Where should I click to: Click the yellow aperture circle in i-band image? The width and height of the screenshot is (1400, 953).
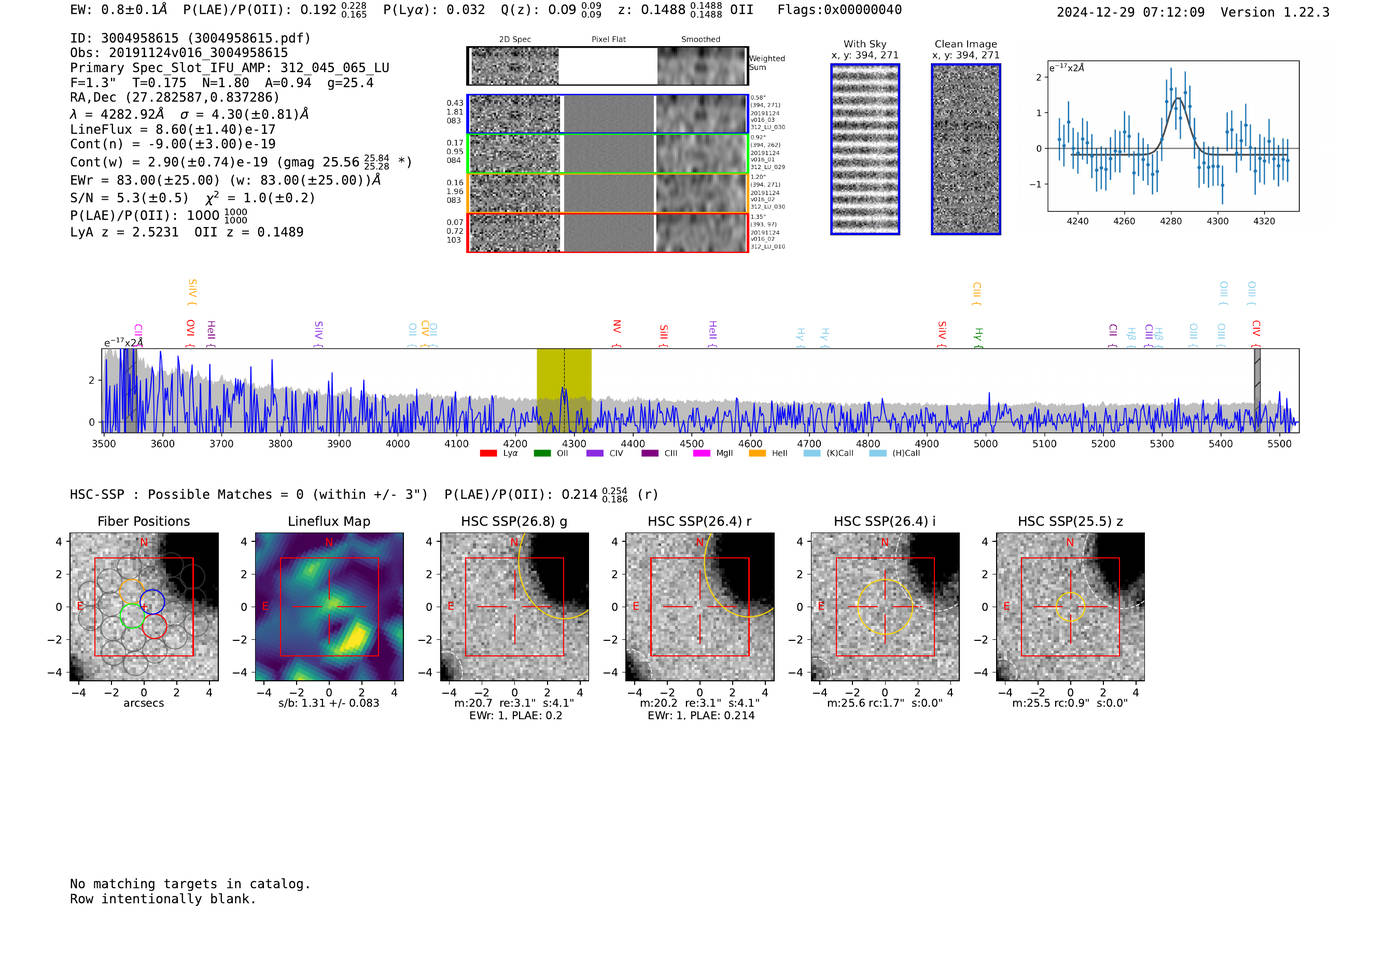pos(885,607)
